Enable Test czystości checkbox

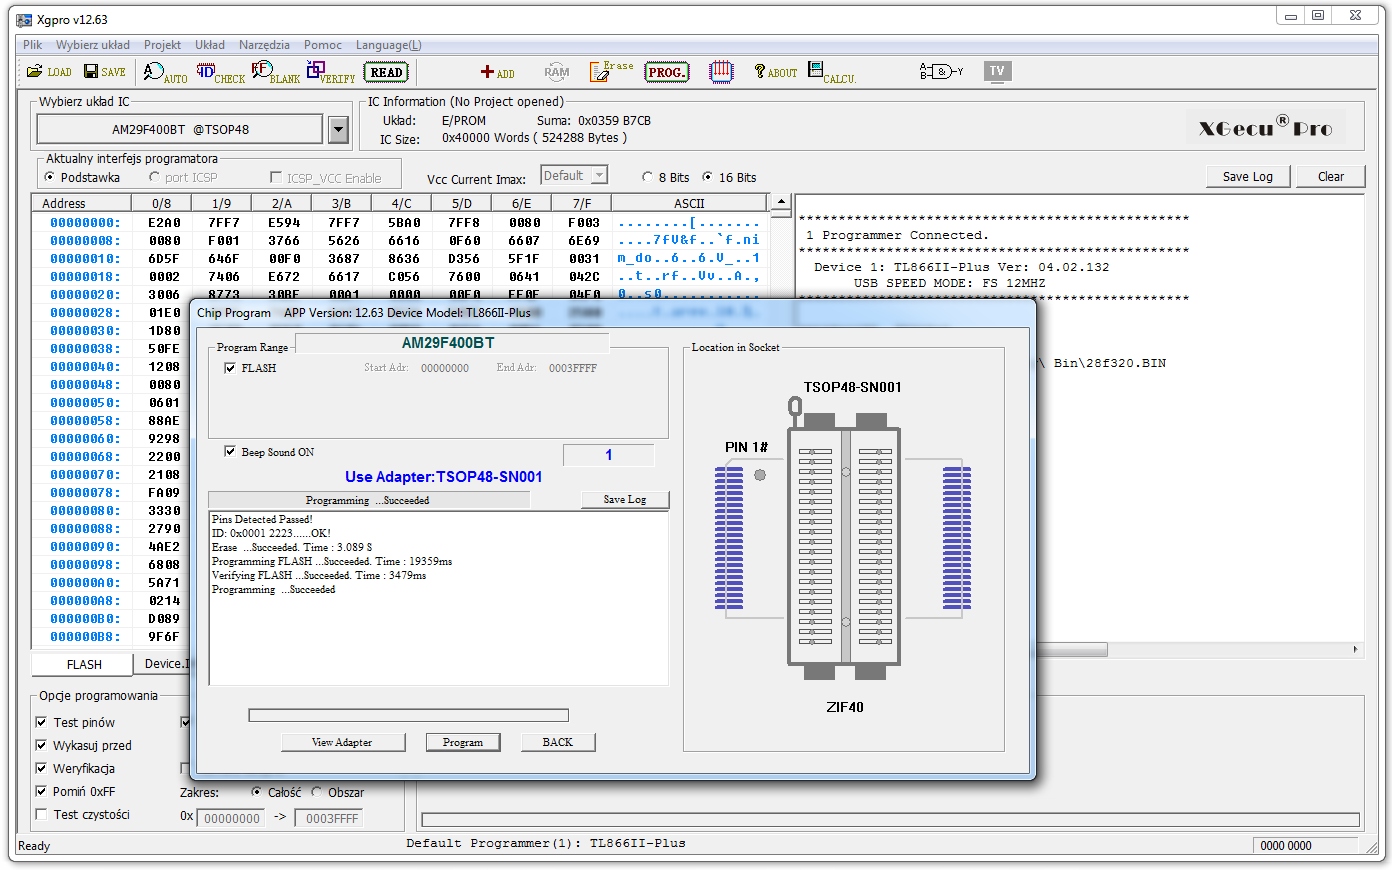coord(41,814)
